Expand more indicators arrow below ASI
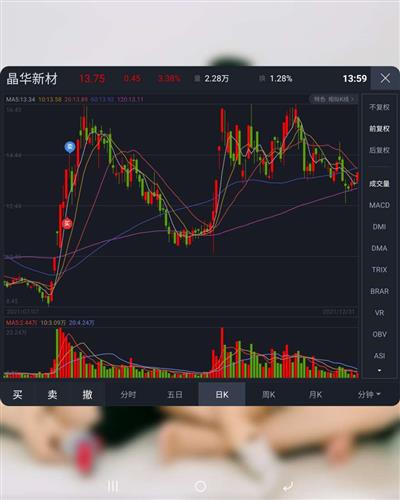400x500 pixels. 379,370
